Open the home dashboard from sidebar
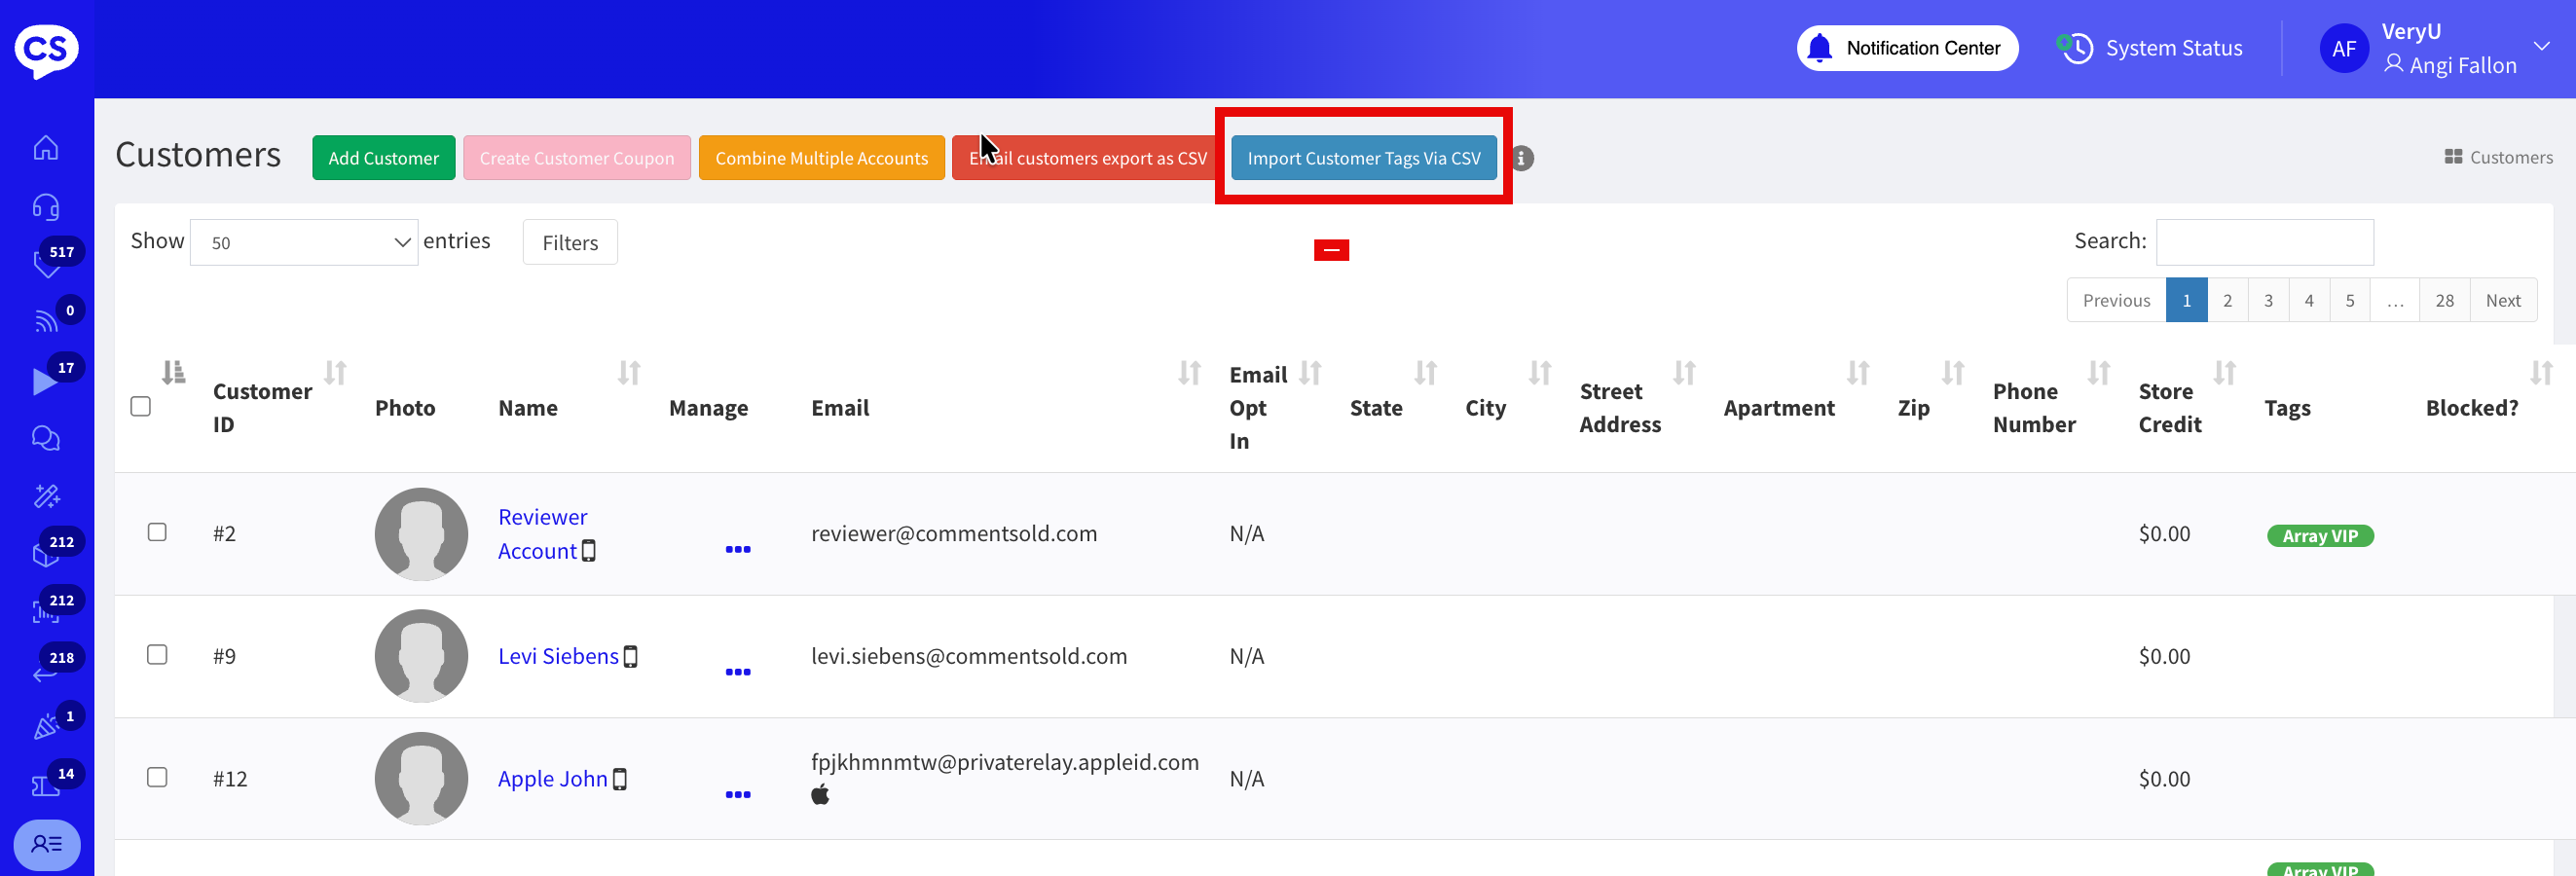 pyautogui.click(x=46, y=148)
